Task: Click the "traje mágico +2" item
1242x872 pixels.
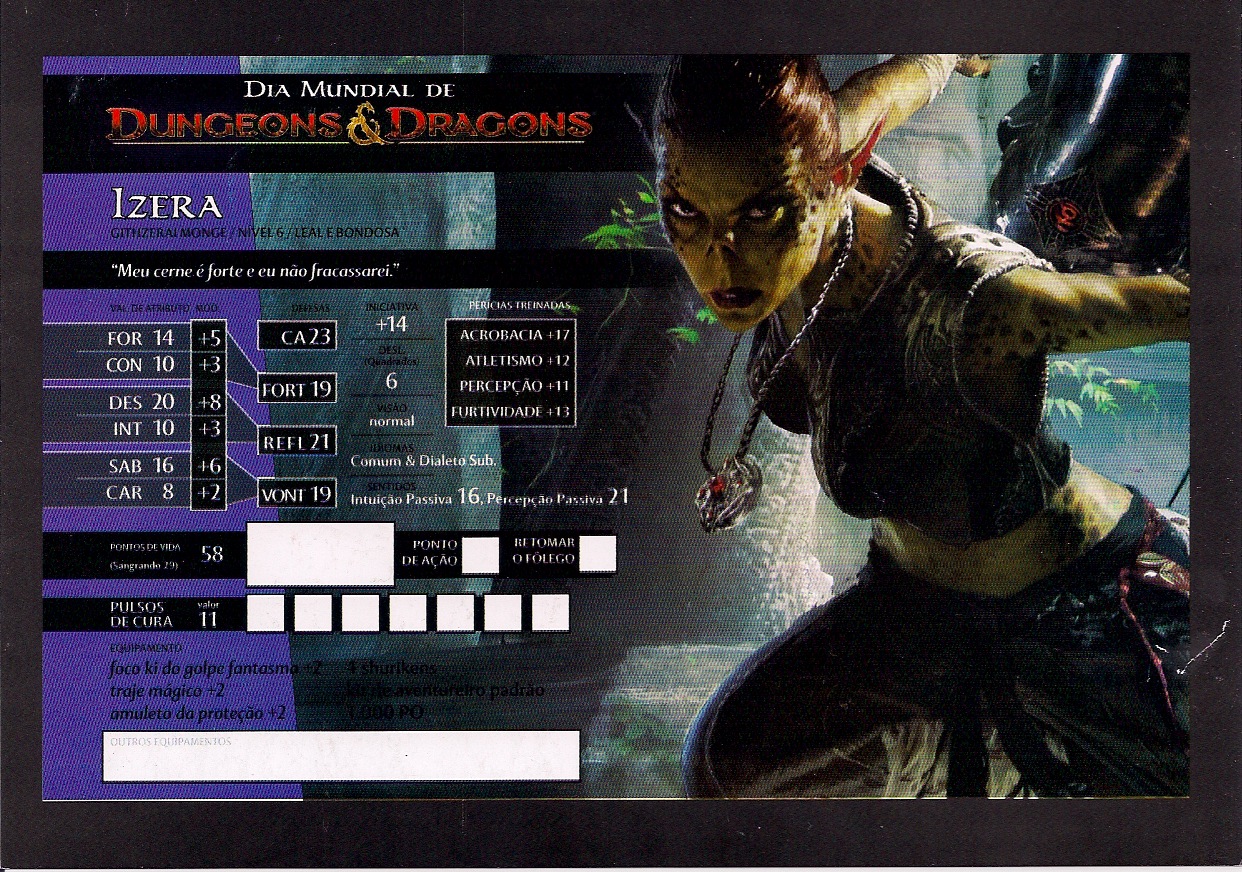Action: point(168,691)
